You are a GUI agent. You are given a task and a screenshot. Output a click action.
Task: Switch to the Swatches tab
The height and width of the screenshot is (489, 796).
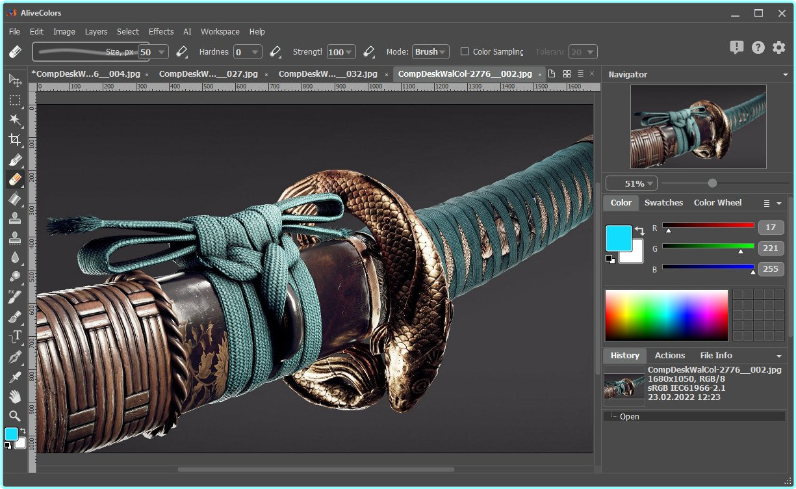pos(663,203)
